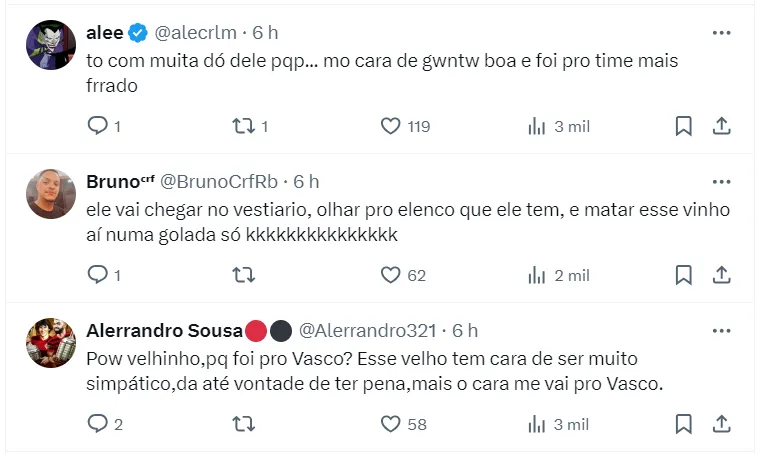Open @alecrlm profile handle link

[x=195, y=33]
